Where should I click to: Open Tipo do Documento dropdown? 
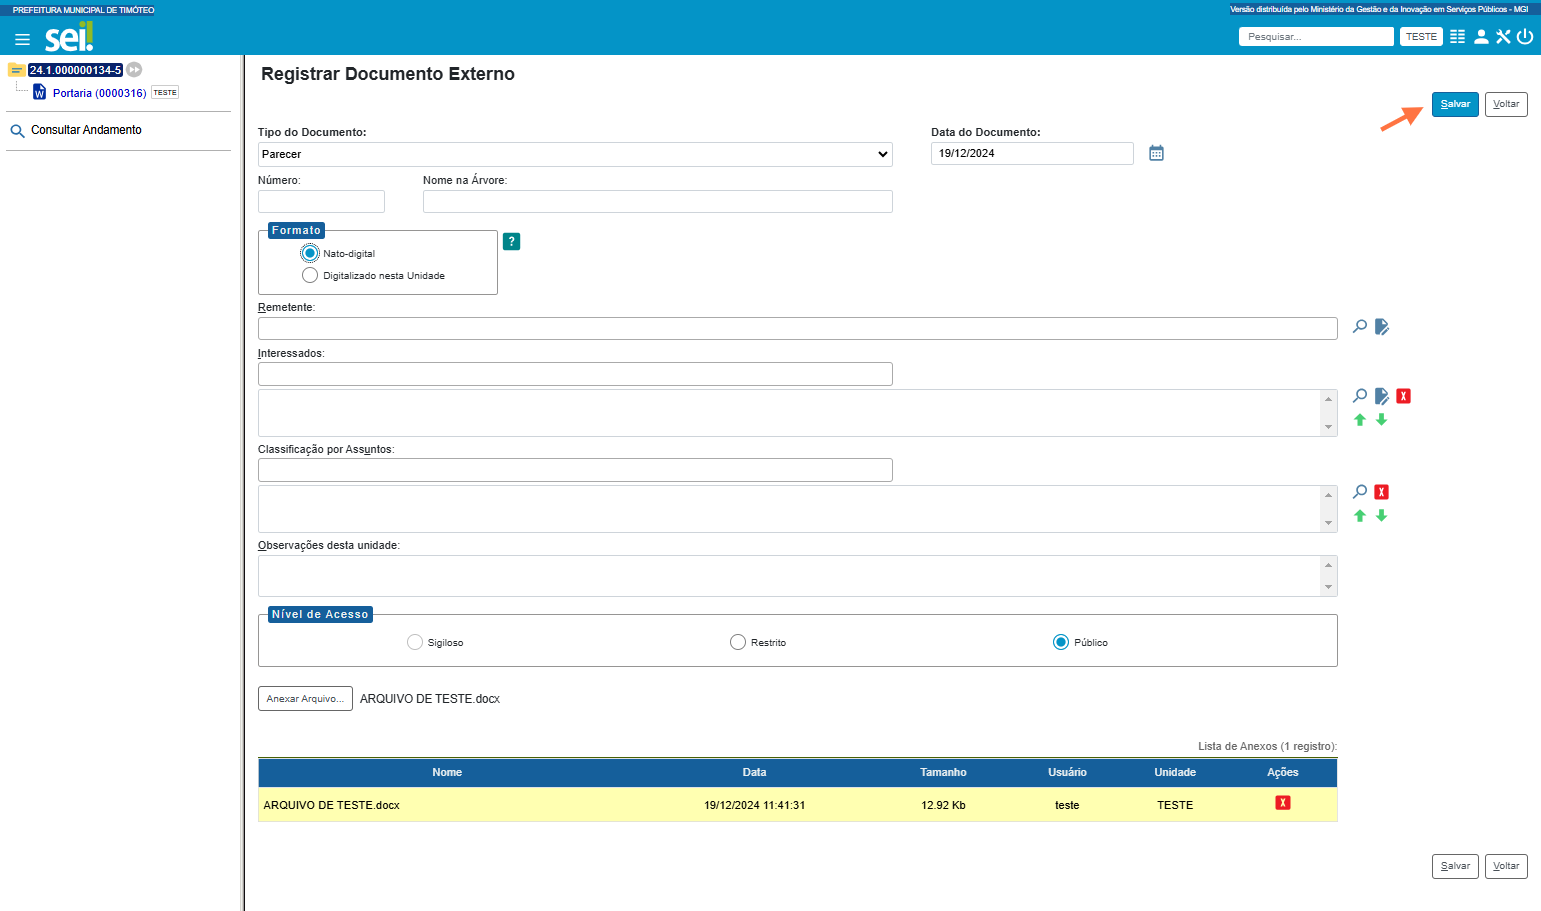point(575,154)
